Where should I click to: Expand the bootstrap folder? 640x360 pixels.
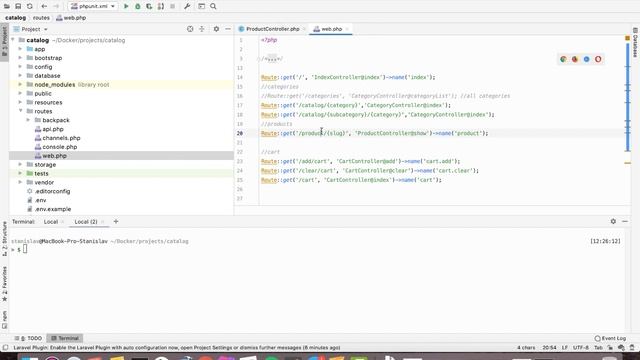click(x=20, y=58)
